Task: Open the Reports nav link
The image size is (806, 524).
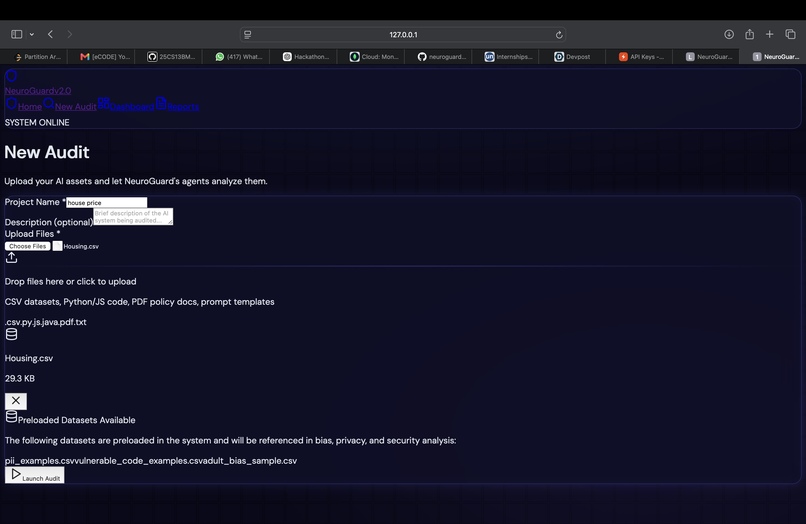Action: 183,106
